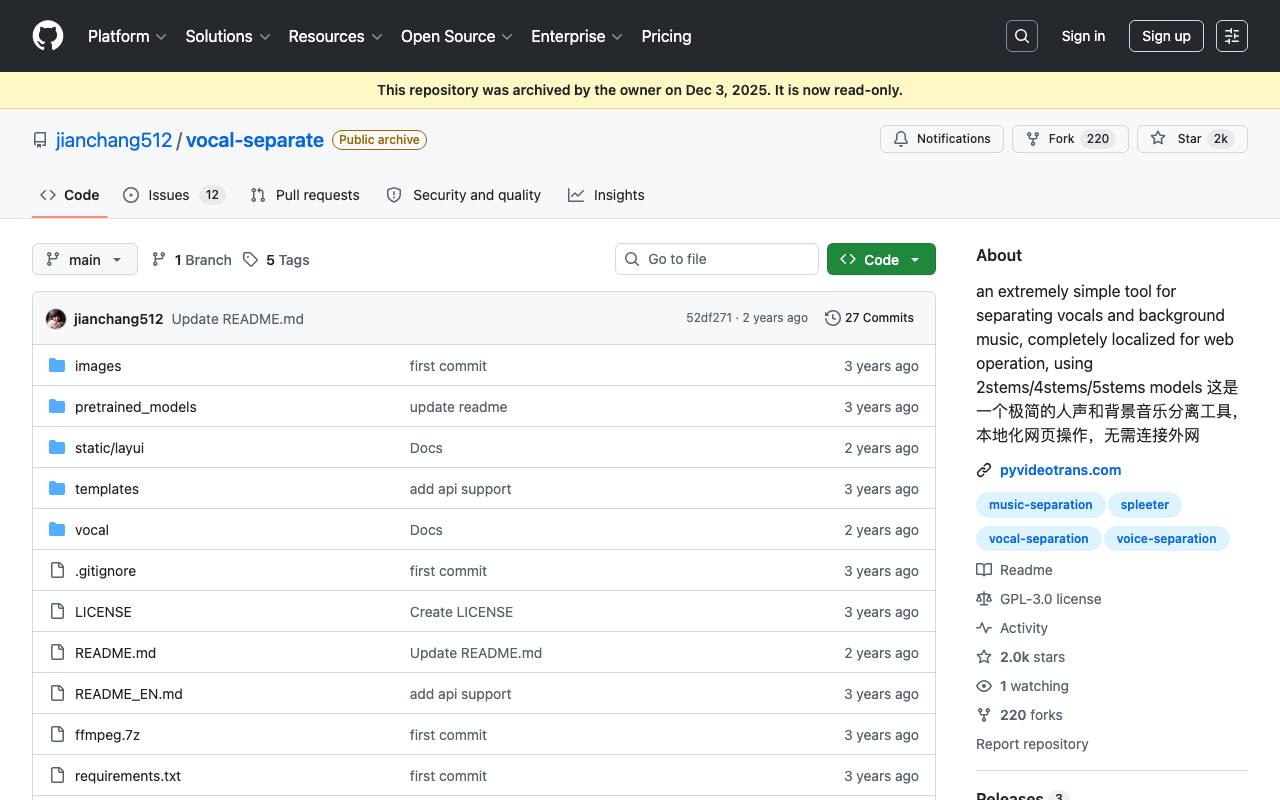The image size is (1280, 800).
Task: Select the voice-separation topic tag
Action: (1167, 539)
